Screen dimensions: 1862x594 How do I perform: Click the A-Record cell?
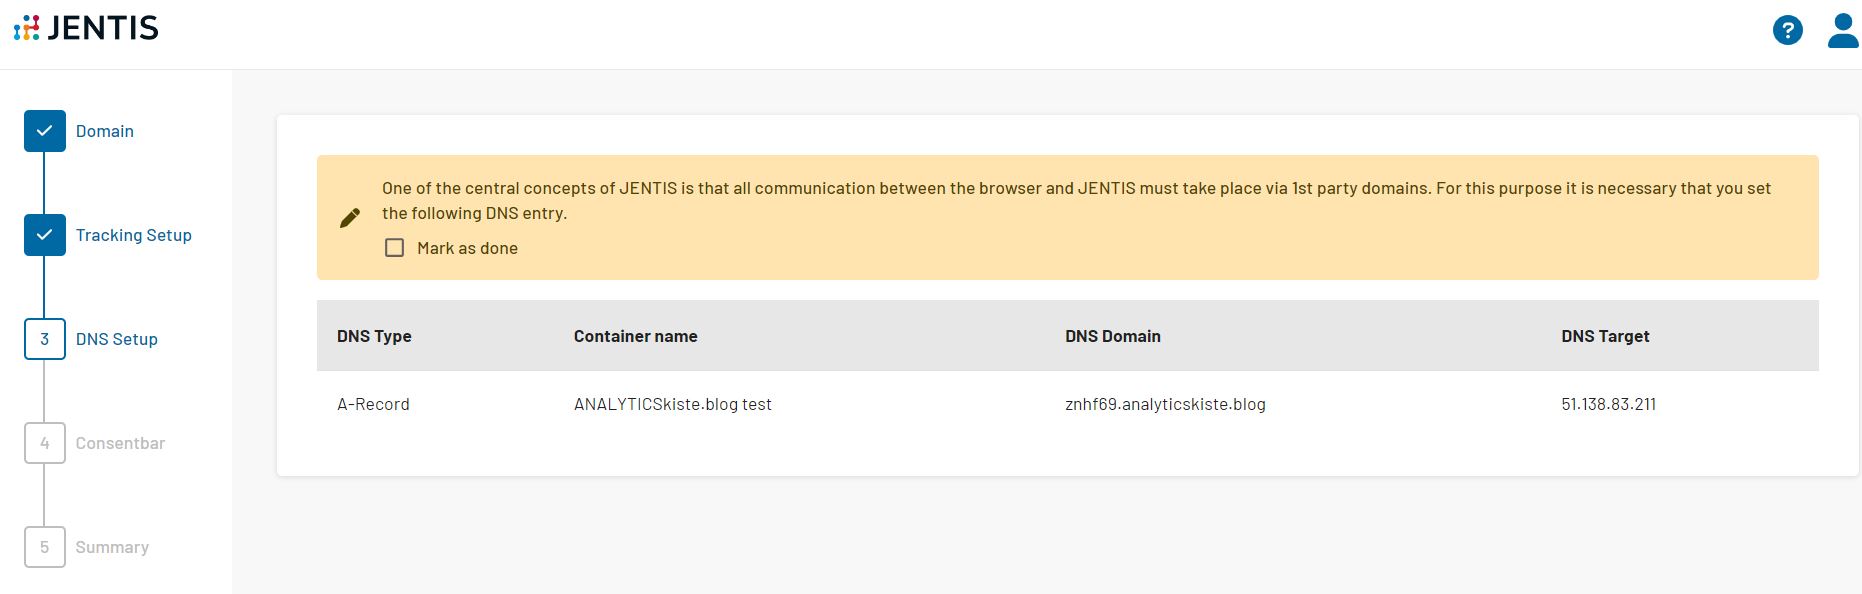[373, 404]
